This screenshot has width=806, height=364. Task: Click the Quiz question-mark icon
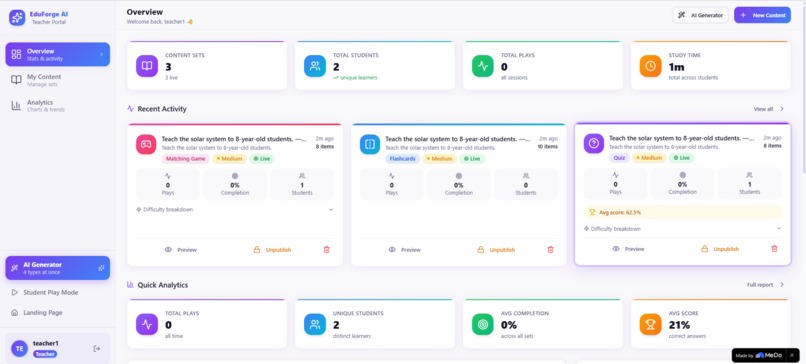coord(594,143)
